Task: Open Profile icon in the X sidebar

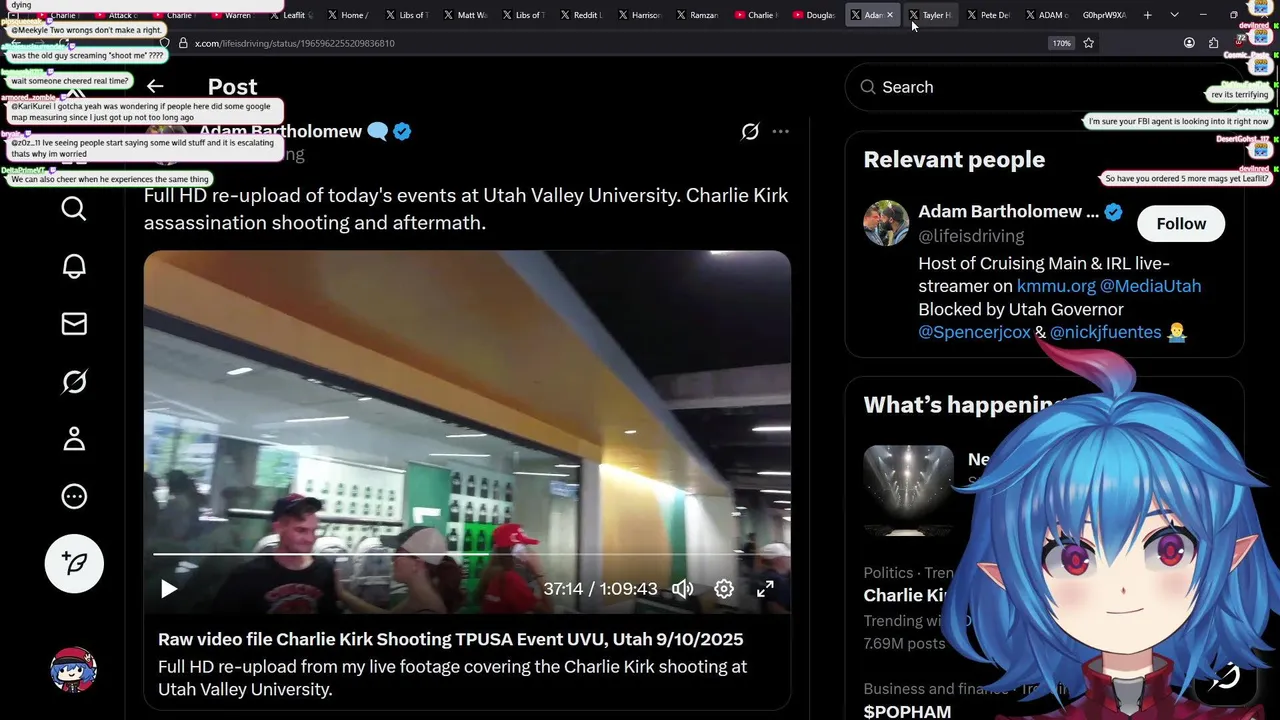Action: (74, 439)
